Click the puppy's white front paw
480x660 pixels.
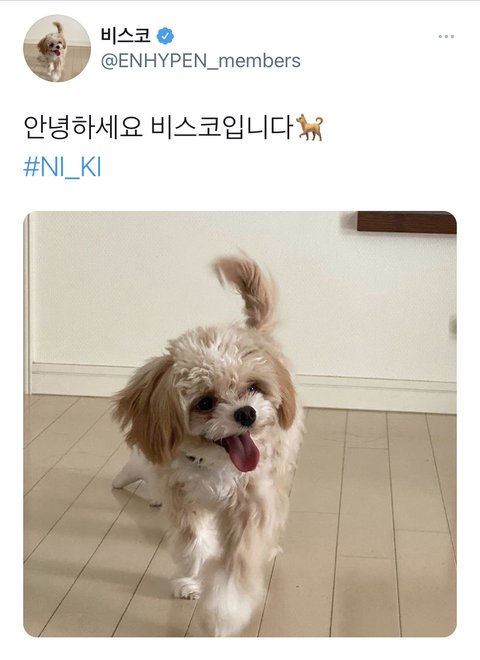click(x=188, y=588)
